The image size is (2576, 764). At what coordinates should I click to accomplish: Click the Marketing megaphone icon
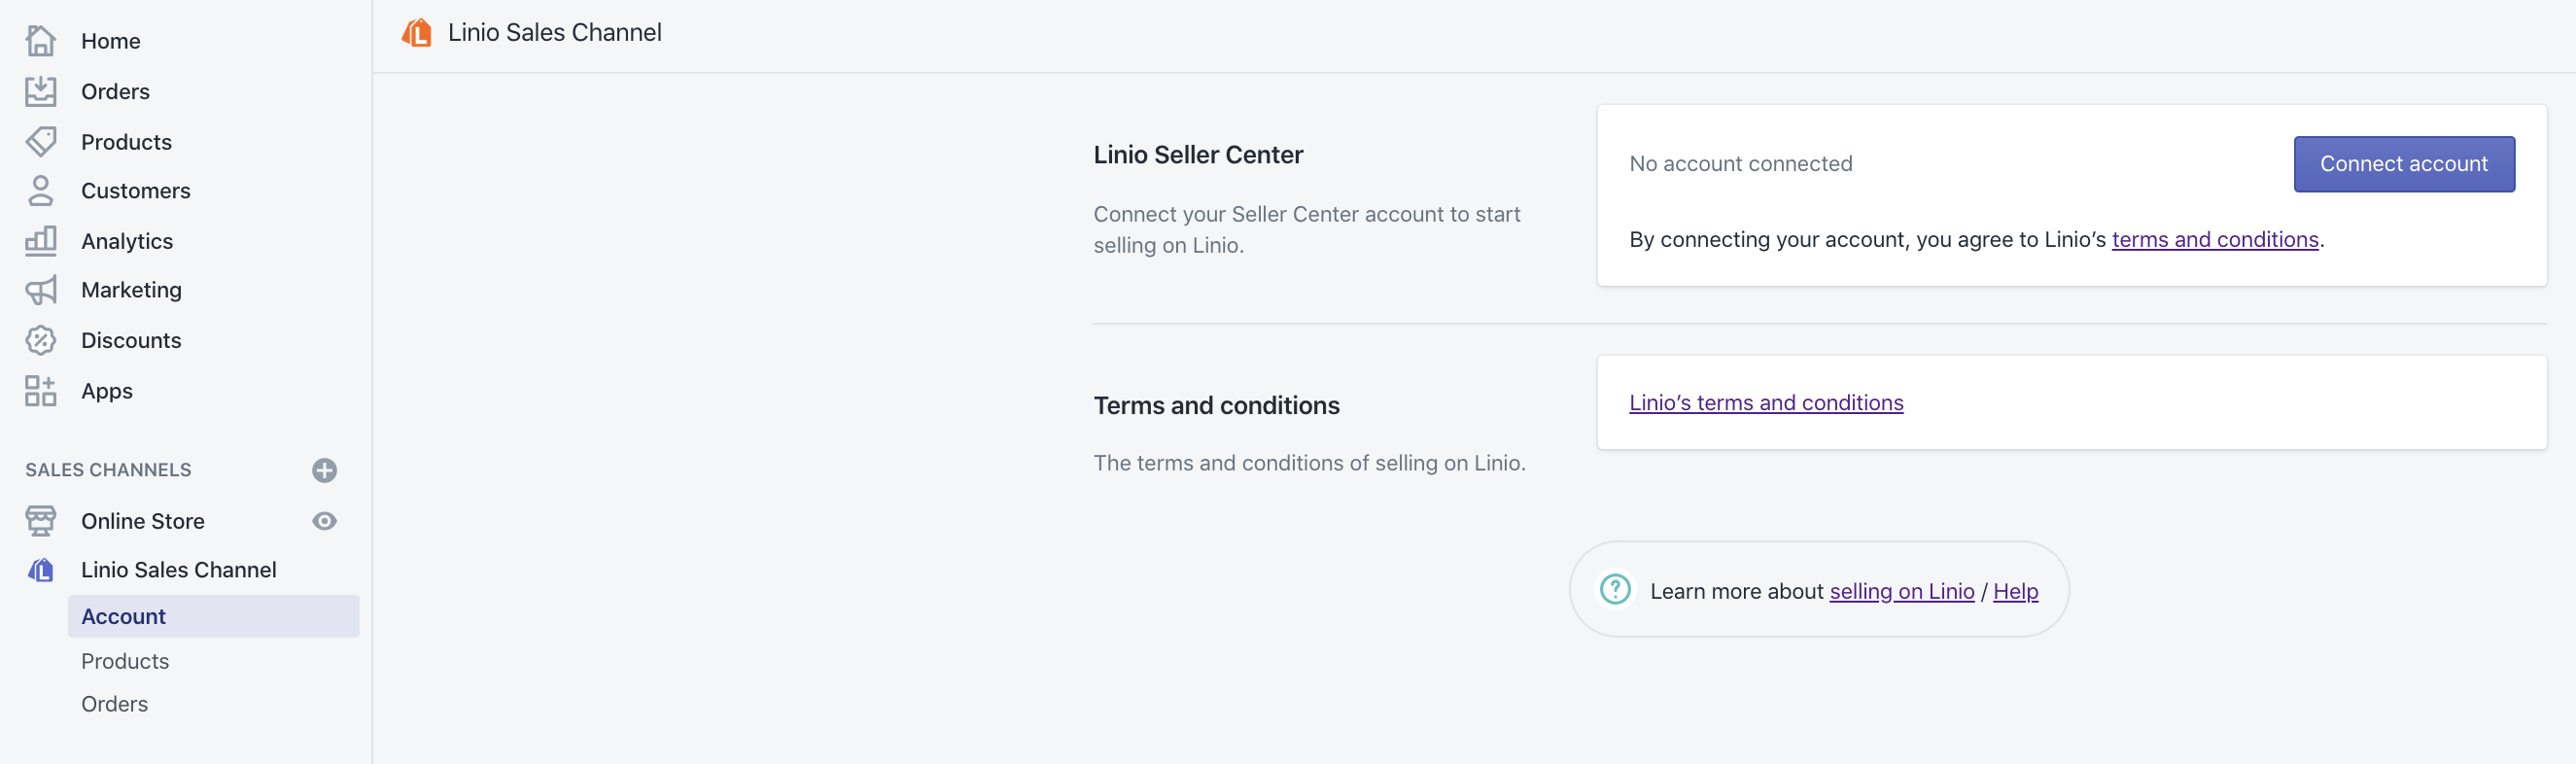pyautogui.click(x=40, y=290)
